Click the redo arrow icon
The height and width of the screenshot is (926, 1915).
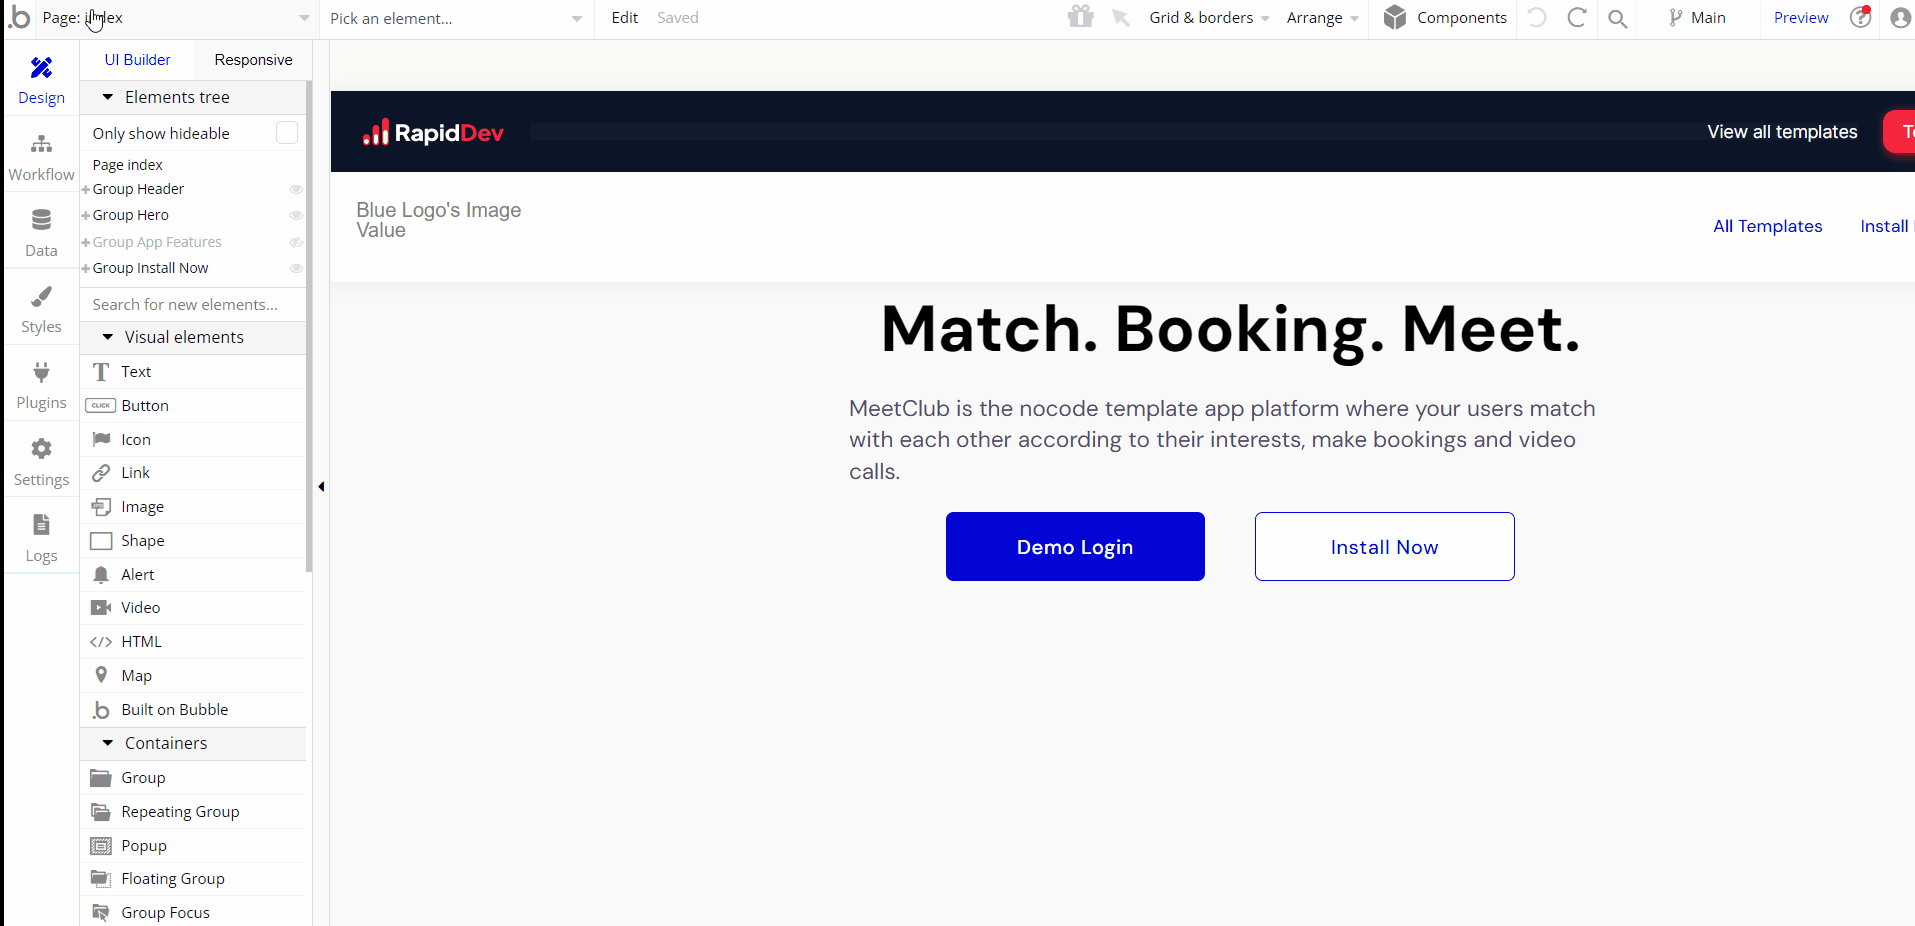(x=1577, y=17)
